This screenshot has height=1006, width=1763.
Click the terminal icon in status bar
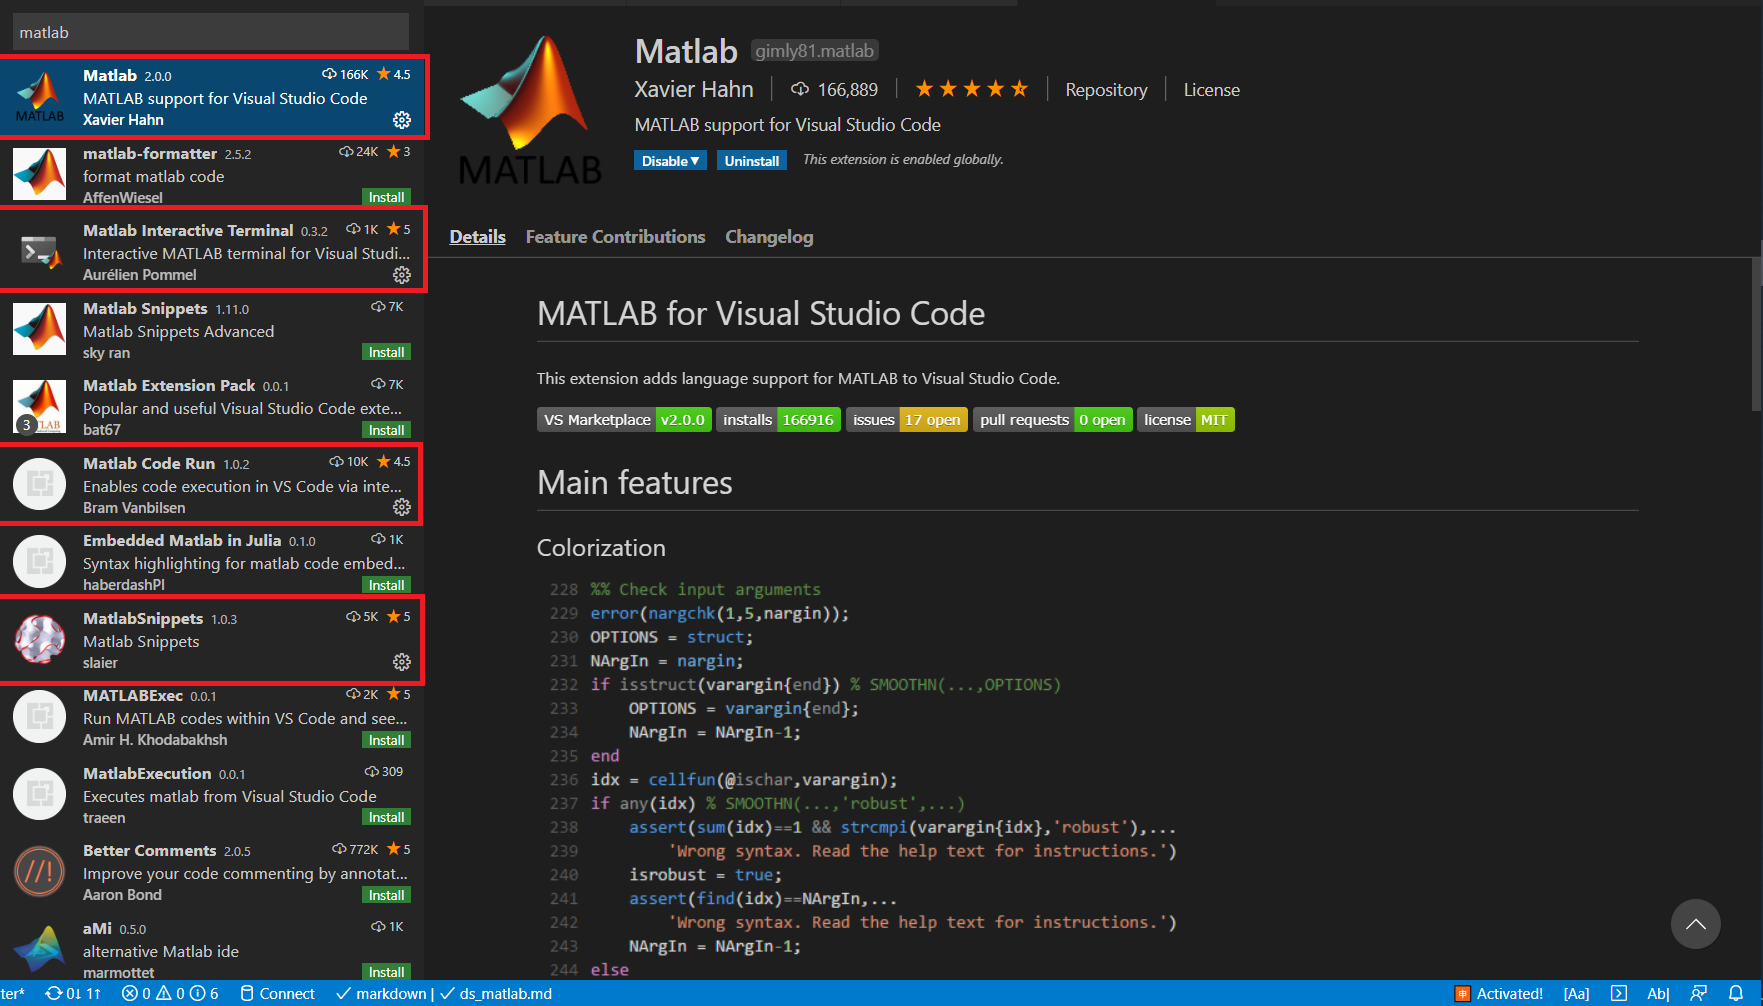1619,993
